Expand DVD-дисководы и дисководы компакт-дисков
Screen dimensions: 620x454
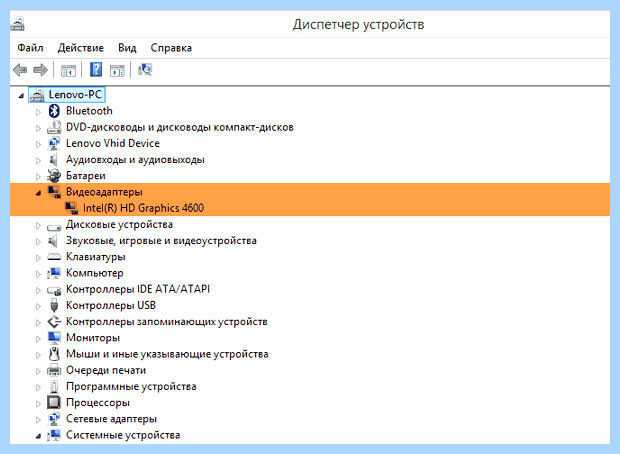[x=38, y=128]
